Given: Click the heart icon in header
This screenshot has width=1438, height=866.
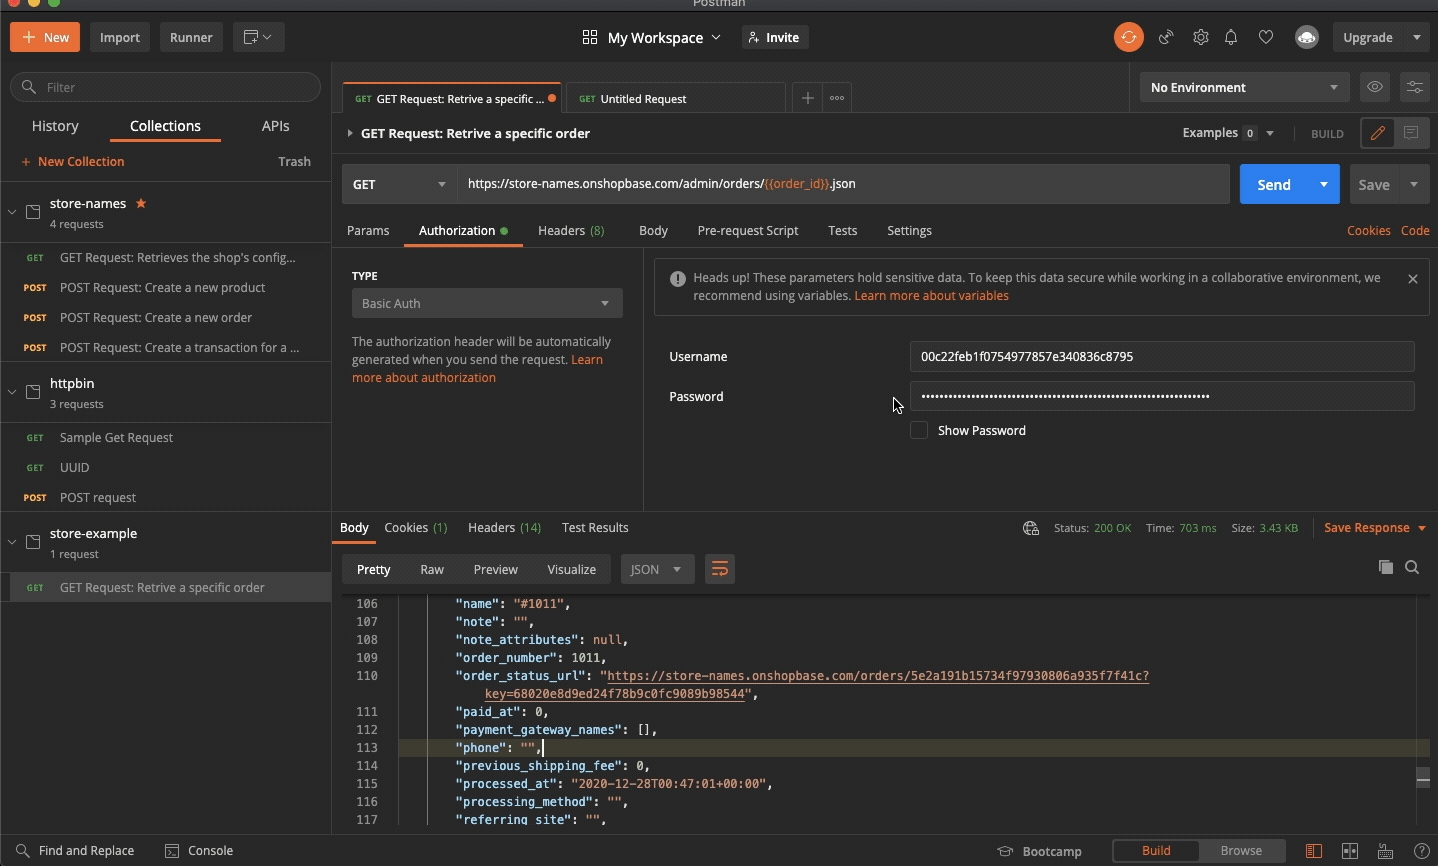Looking at the screenshot, I should [1266, 37].
